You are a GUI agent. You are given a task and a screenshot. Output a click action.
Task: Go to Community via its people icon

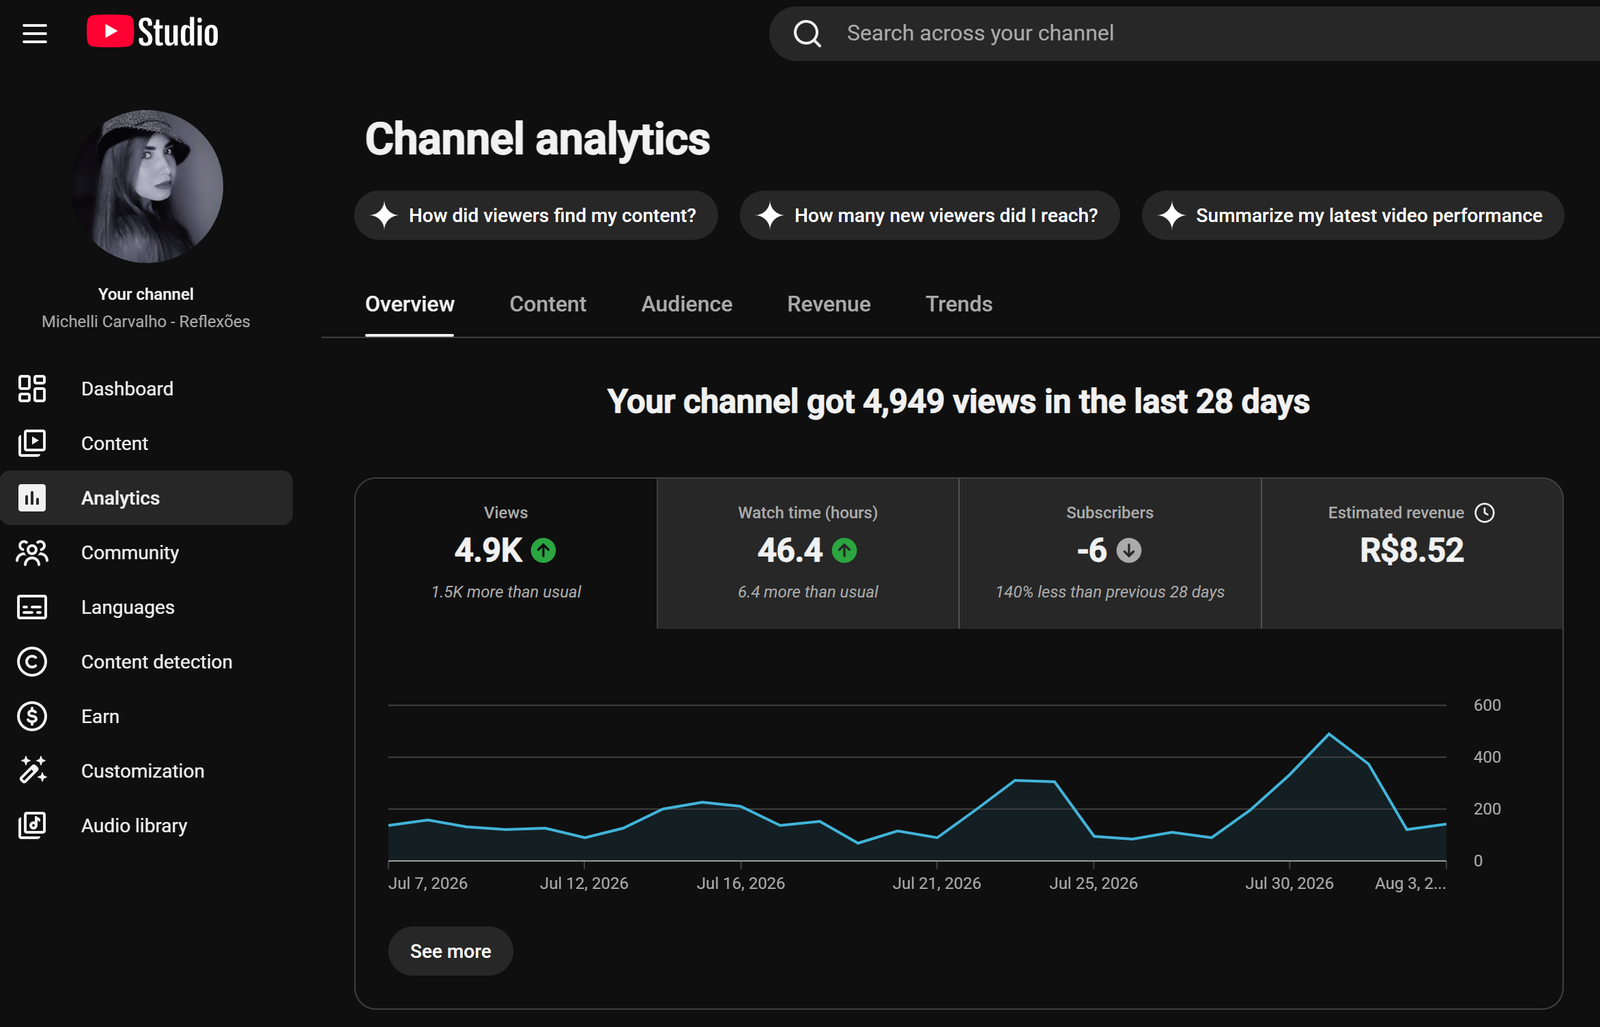(32, 552)
